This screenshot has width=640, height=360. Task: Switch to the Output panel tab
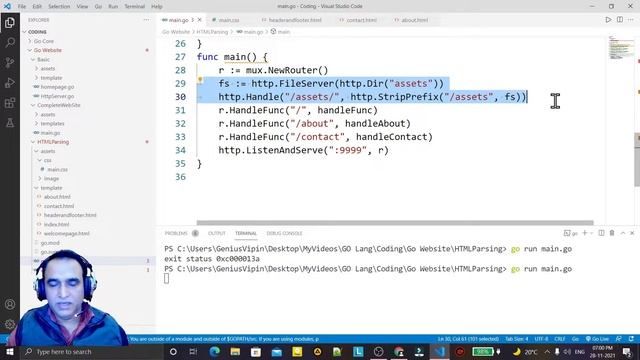pos(217,233)
